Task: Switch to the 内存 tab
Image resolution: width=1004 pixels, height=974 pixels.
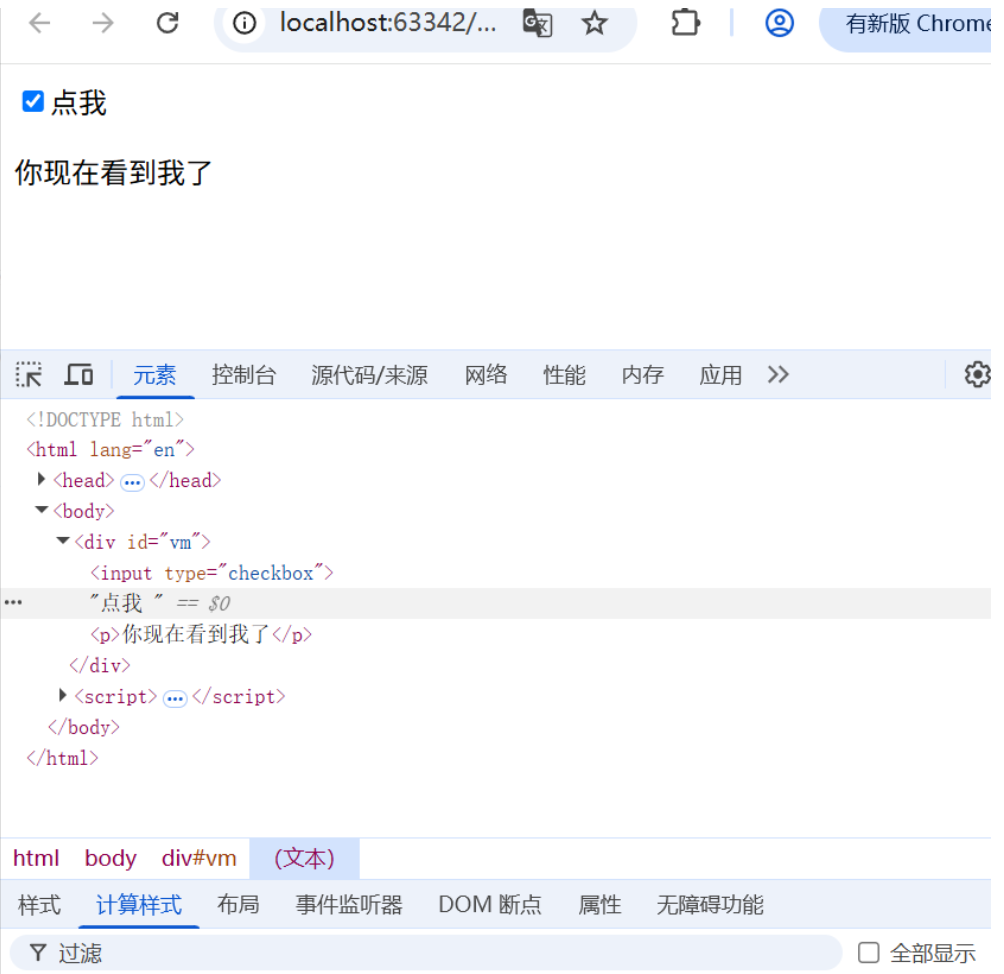Action: coord(642,375)
